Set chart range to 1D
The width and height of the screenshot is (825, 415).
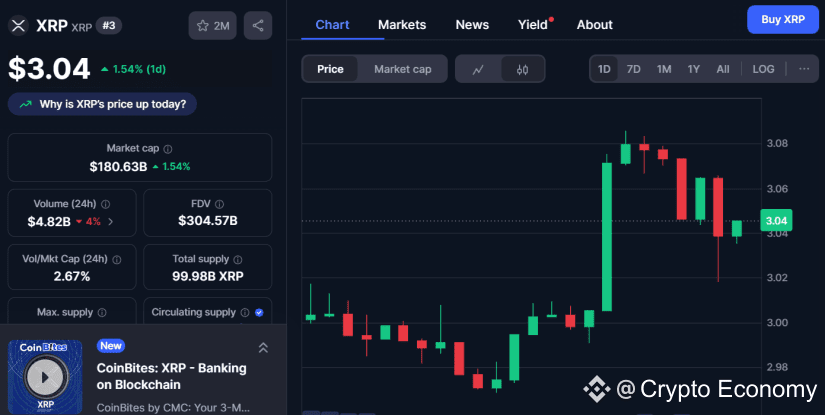(604, 69)
